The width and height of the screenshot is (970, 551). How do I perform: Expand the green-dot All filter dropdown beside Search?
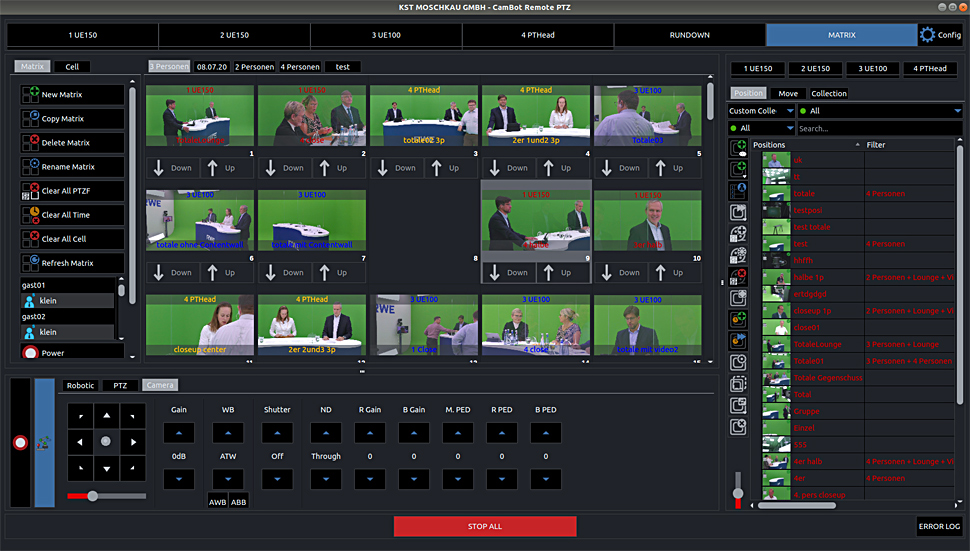(761, 129)
